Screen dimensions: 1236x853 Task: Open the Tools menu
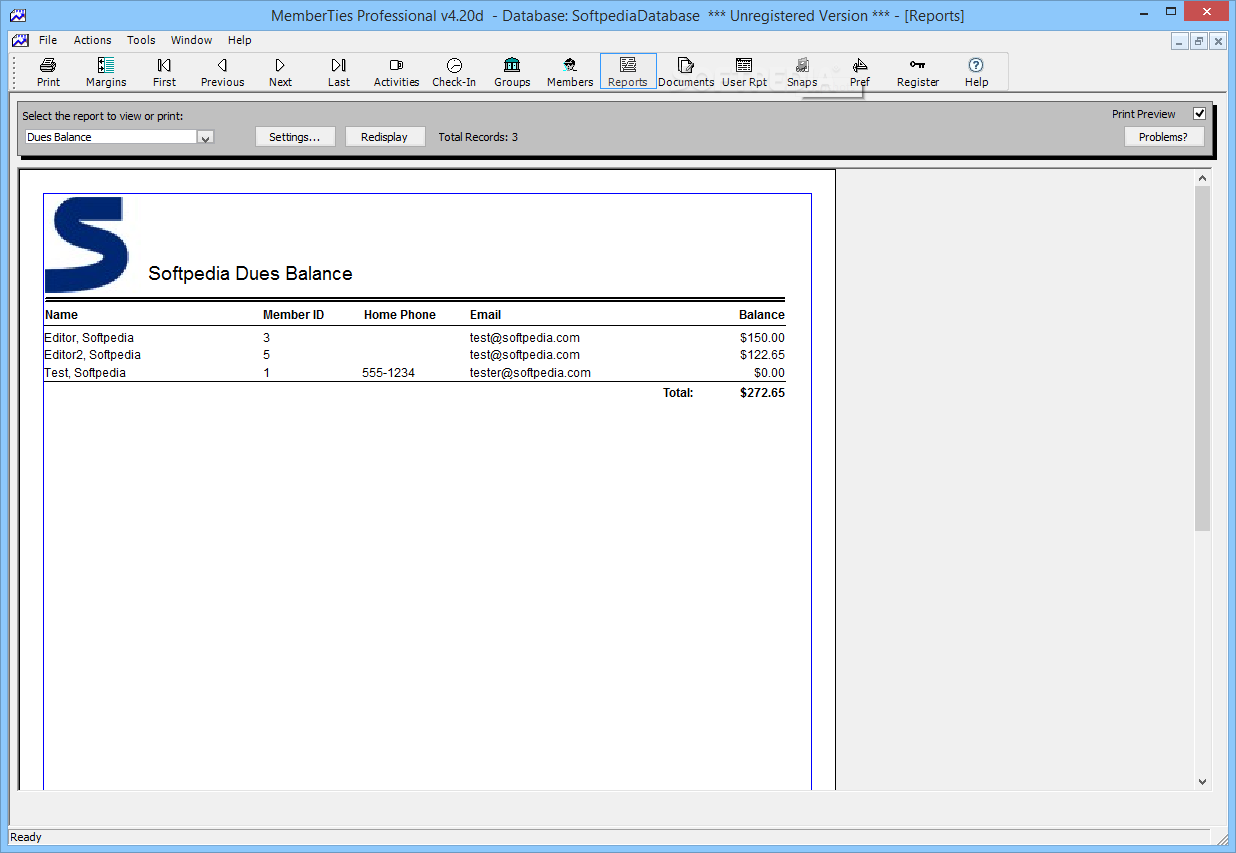pyautogui.click(x=141, y=40)
